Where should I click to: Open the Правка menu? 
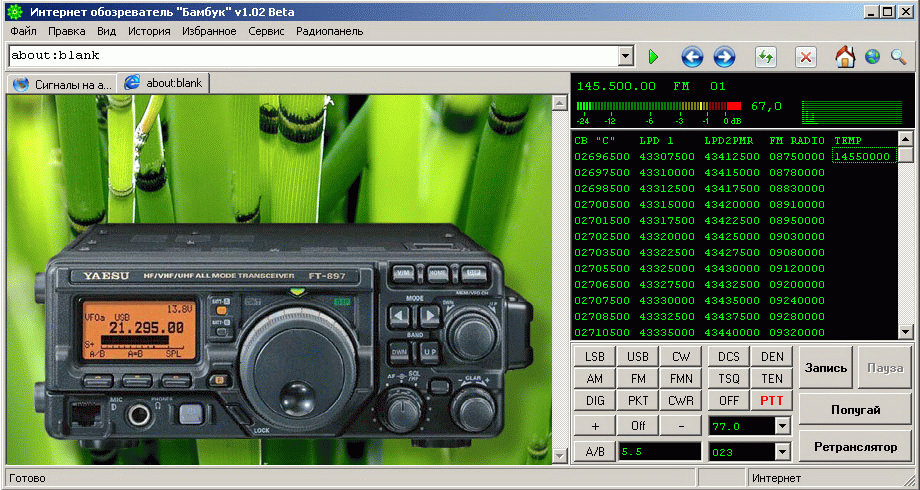click(67, 32)
